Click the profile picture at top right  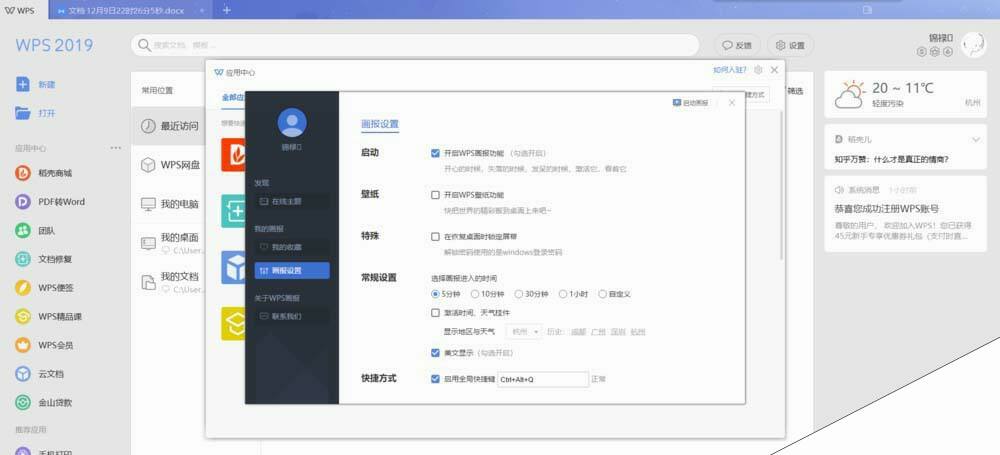[x=974, y=45]
